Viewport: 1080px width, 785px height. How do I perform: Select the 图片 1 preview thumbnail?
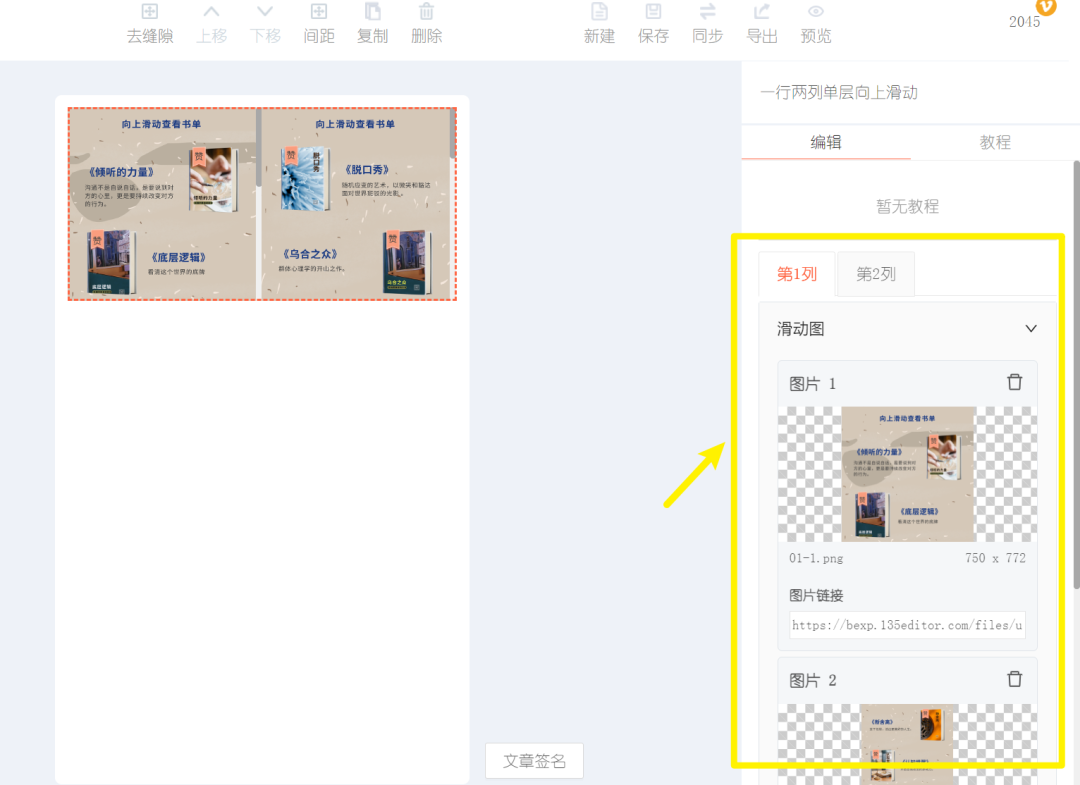click(x=907, y=474)
